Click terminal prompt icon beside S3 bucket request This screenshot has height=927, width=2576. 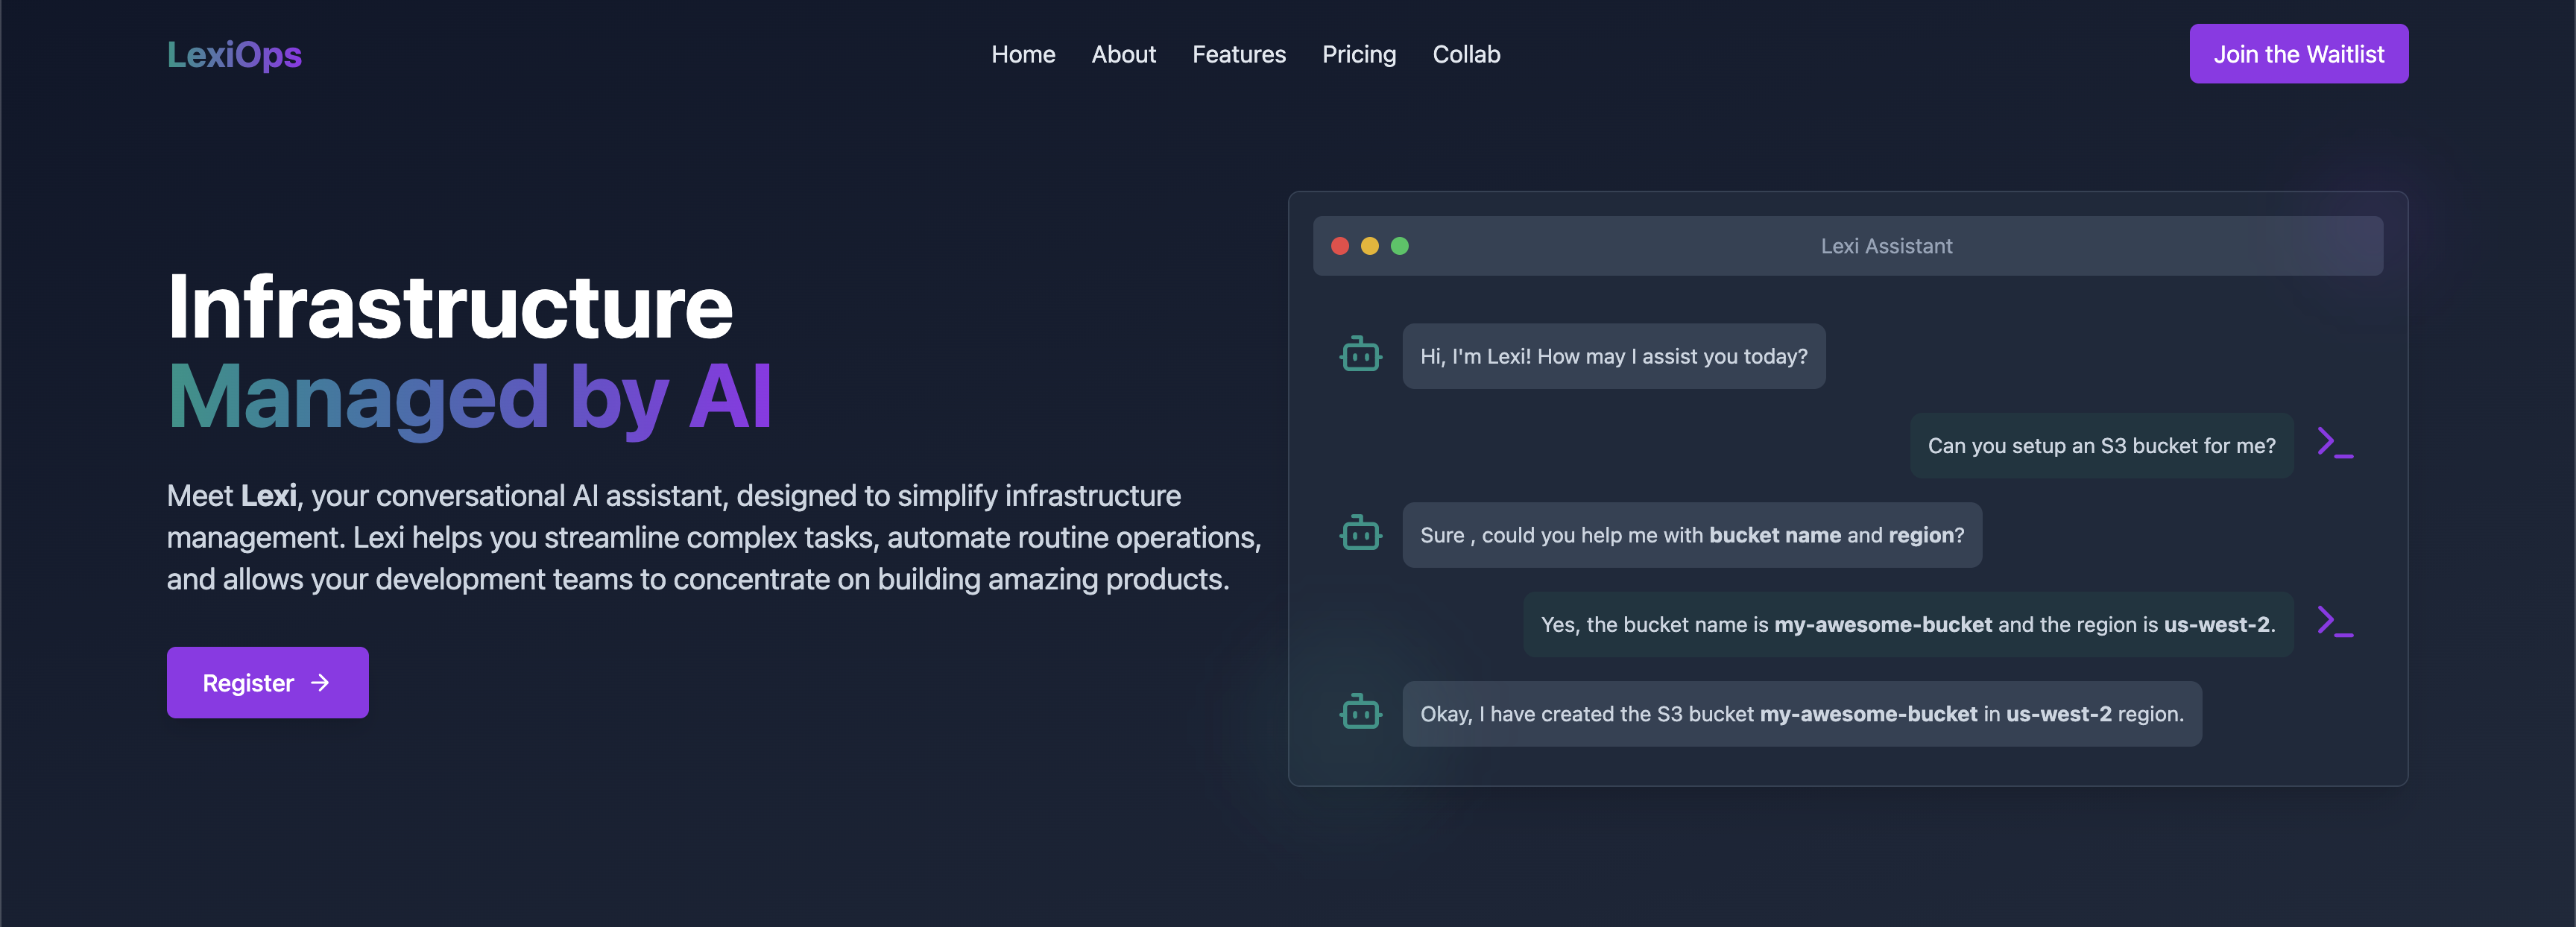coord(2334,443)
